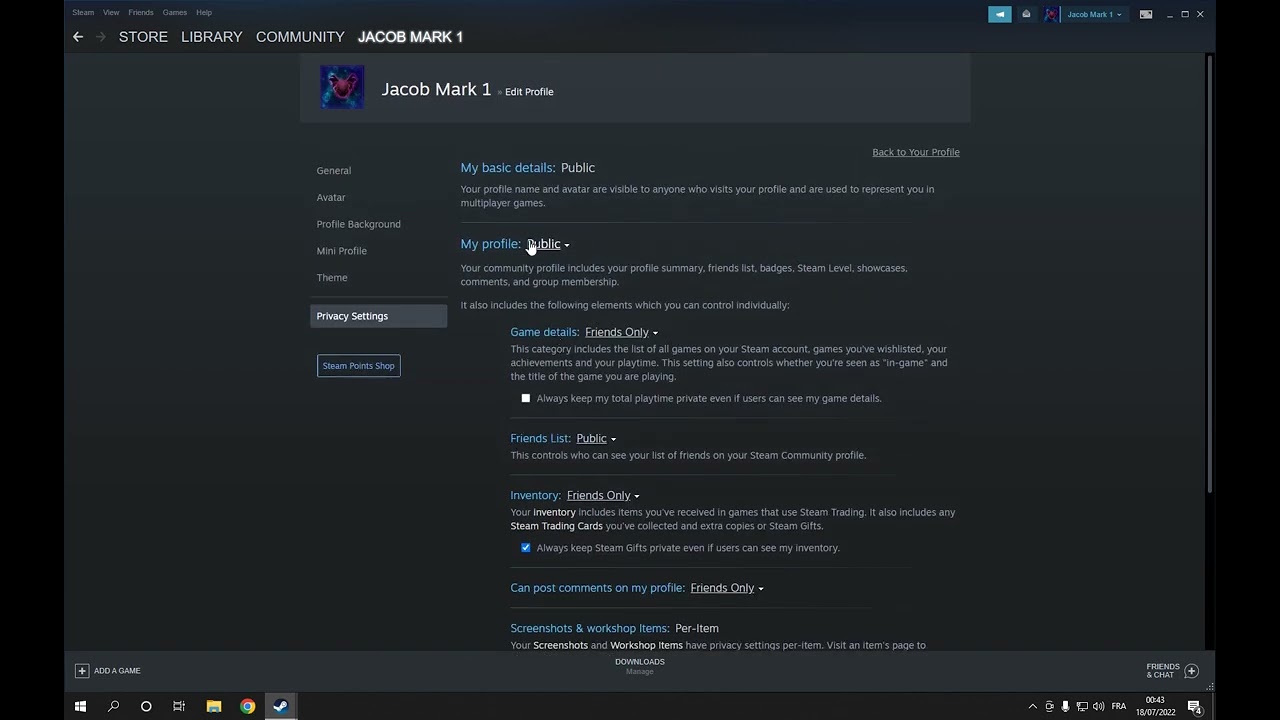
Task: Go to the STORE tab
Action: pyautogui.click(x=143, y=37)
